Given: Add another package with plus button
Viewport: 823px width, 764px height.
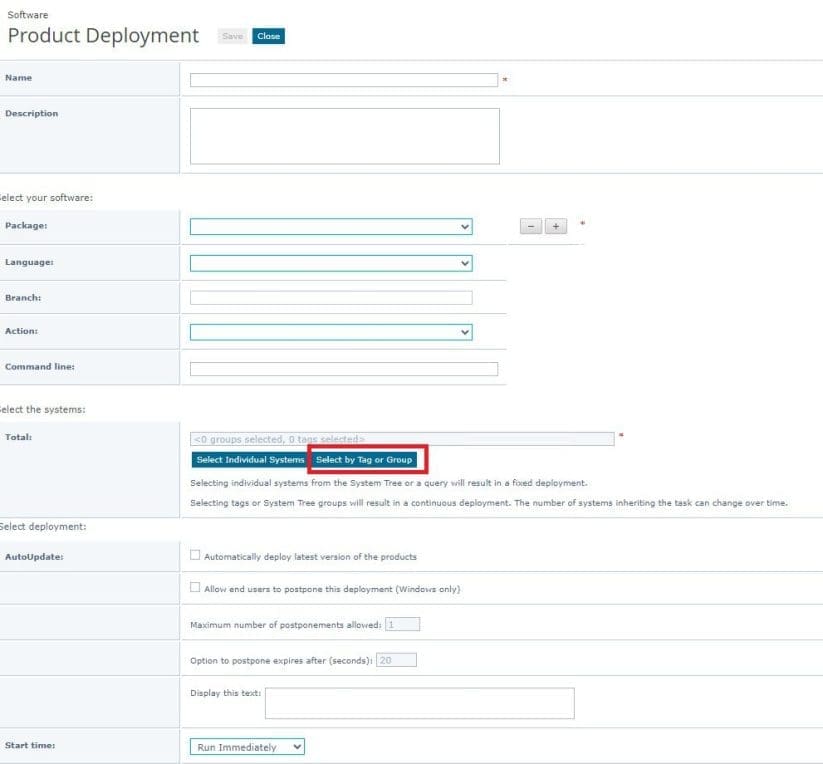Looking at the screenshot, I should click(555, 227).
